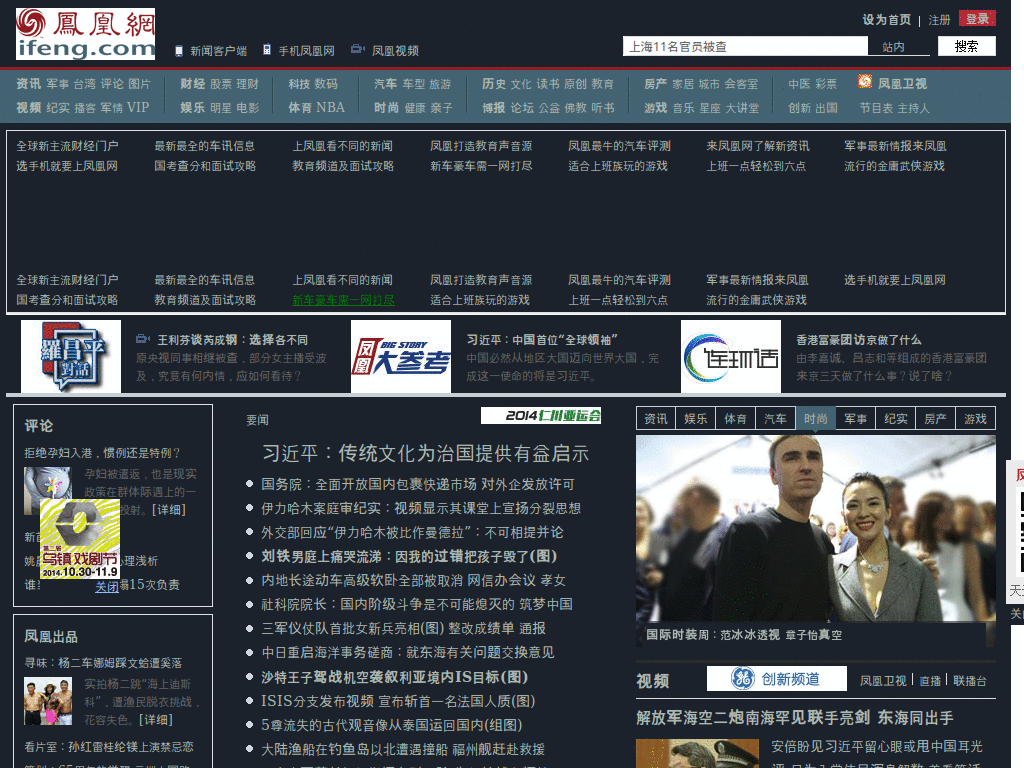1024x768 pixels.
Task: Open the 军事 channel from top navigation
Action: click(60, 84)
